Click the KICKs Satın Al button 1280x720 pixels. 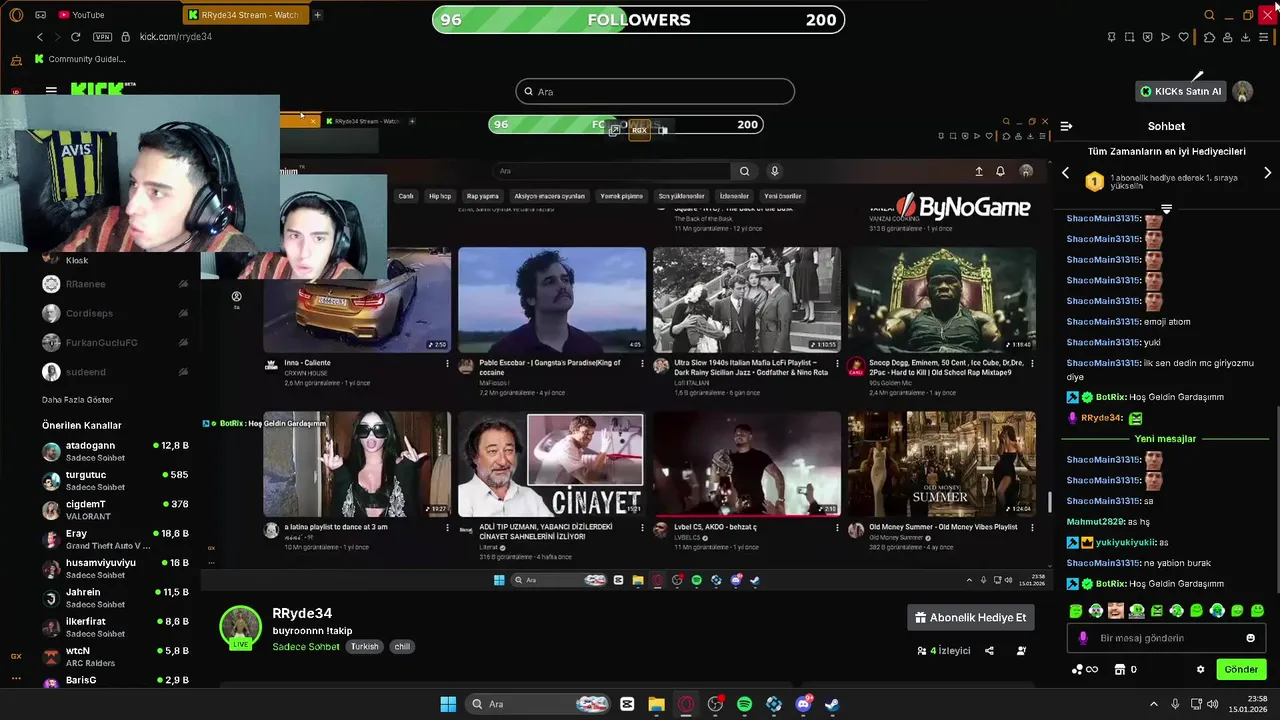[x=1181, y=91]
